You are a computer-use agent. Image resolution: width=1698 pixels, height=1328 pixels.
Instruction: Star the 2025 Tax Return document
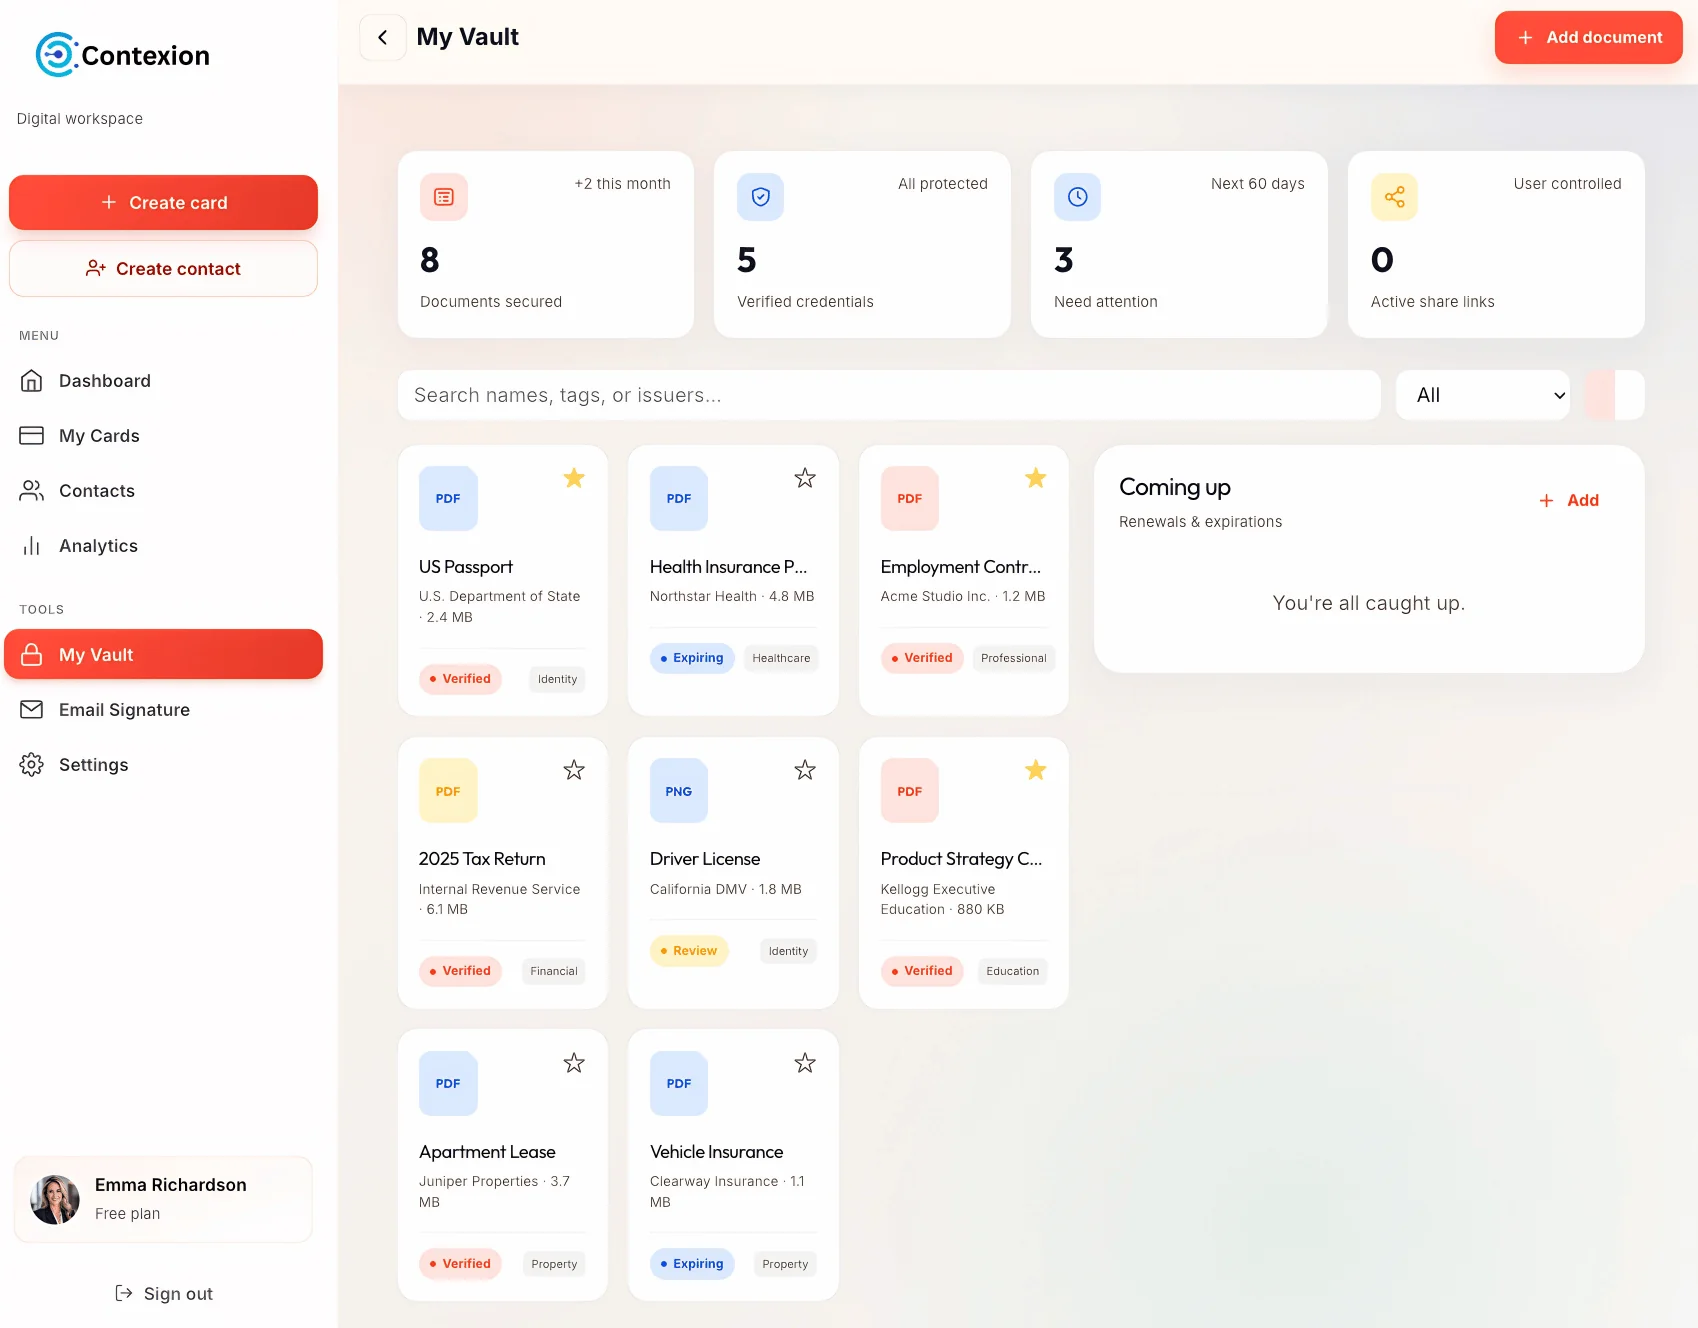[574, 770]
